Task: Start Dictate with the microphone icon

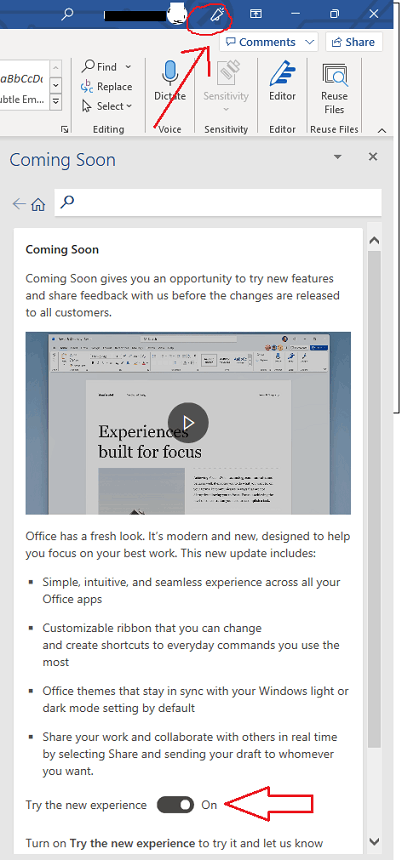Action: (170, 81)
